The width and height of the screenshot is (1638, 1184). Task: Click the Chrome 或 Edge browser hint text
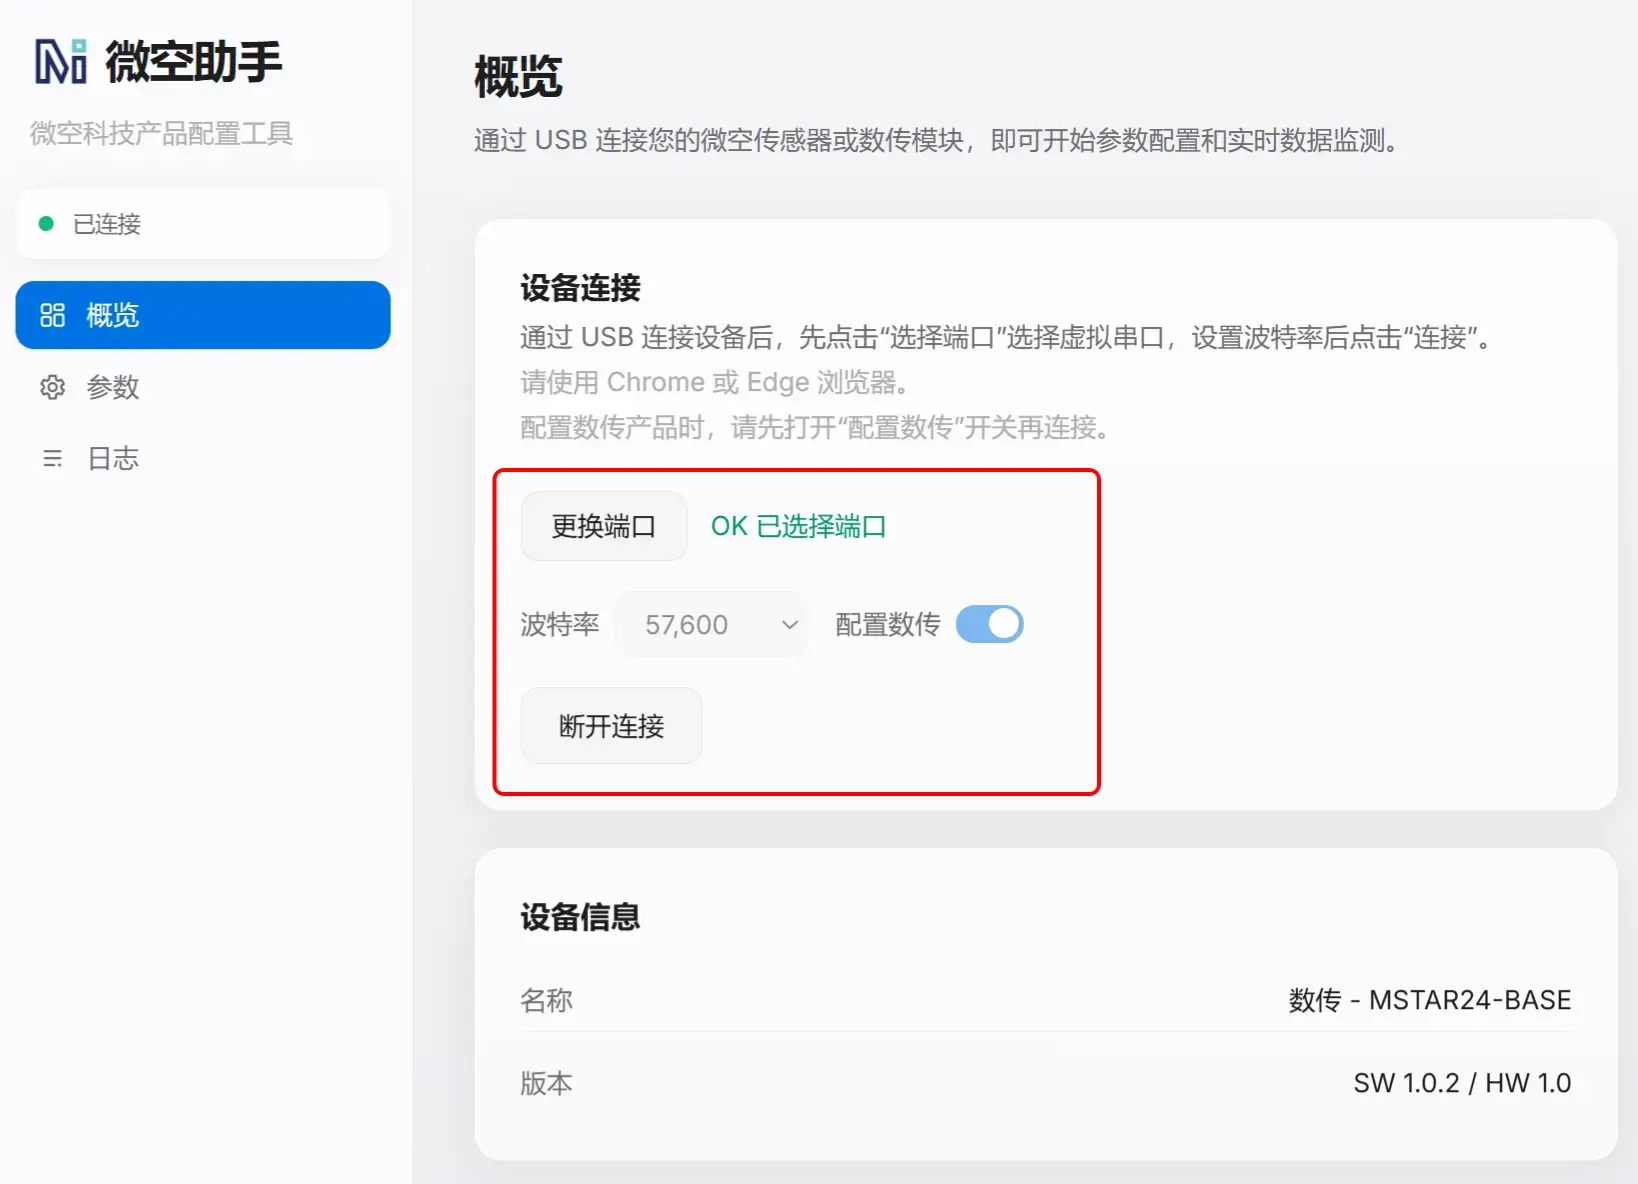point(715,382)
